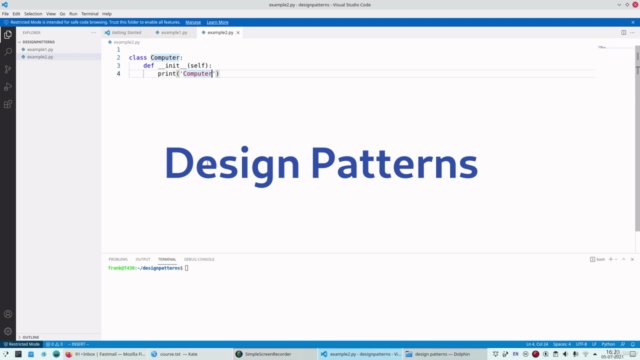640x360 pixels.
Task: Open the Manage gear icon
Action: pos(8,331)
